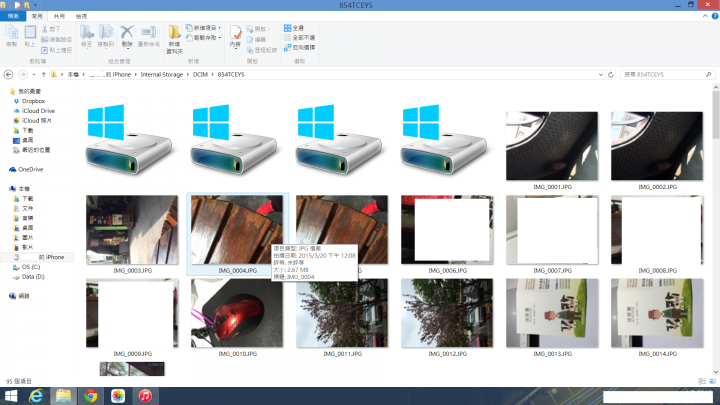Open iTunes from the taskbar

145,396
